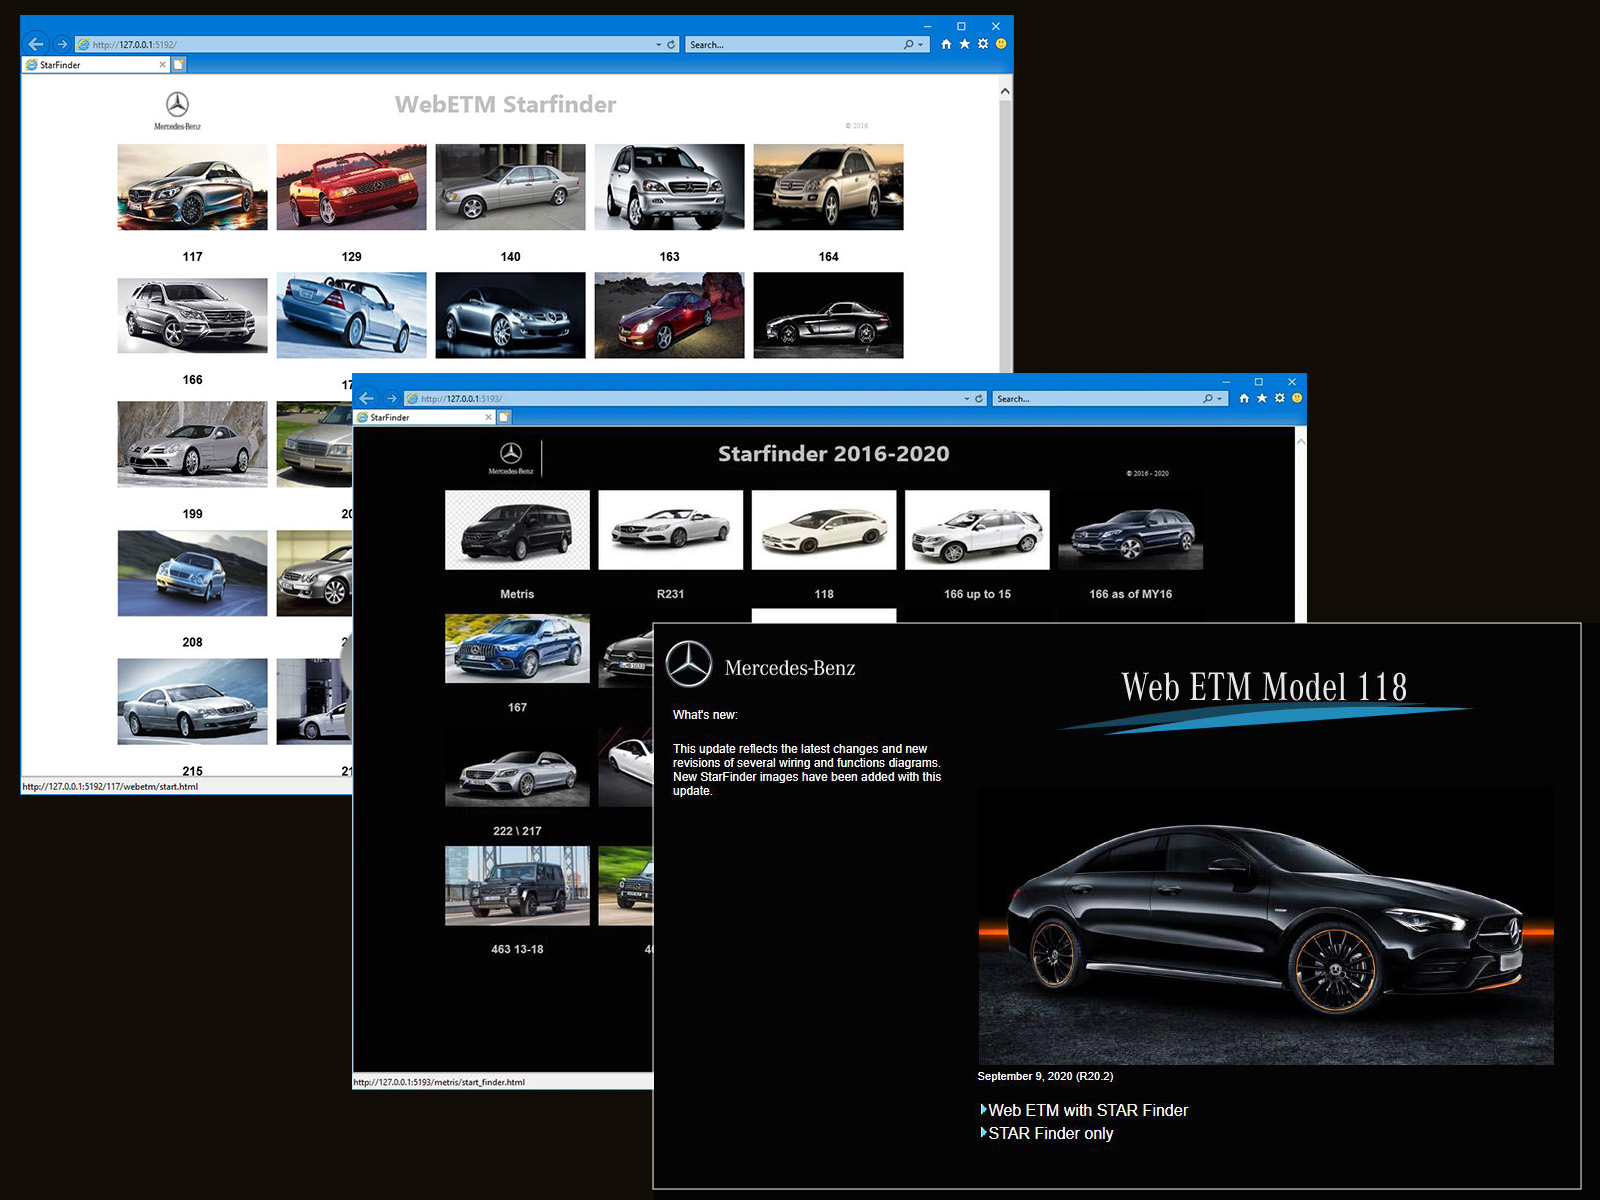
Task: Select Metris van thumbnail
Action: (517, 530)
